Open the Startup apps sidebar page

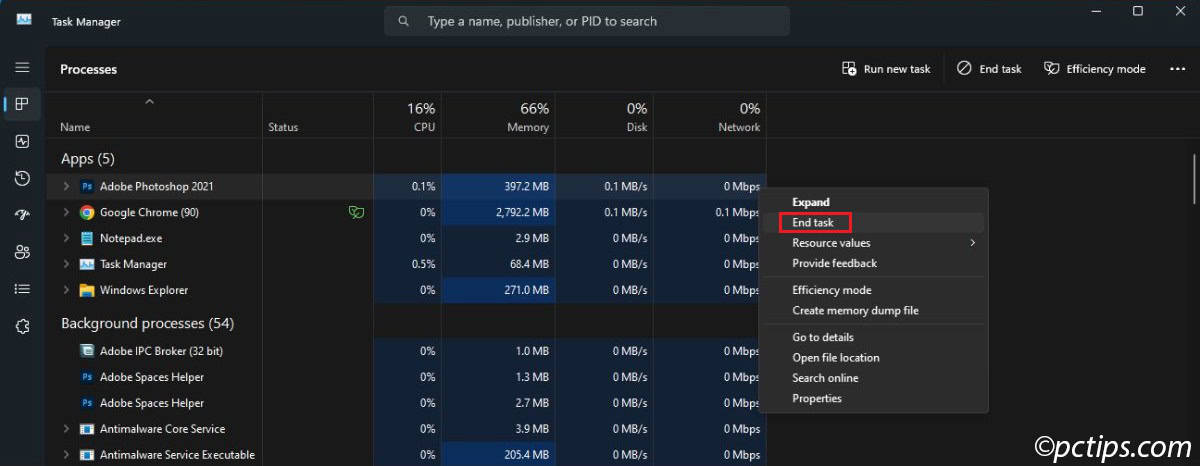coord(22,215)
